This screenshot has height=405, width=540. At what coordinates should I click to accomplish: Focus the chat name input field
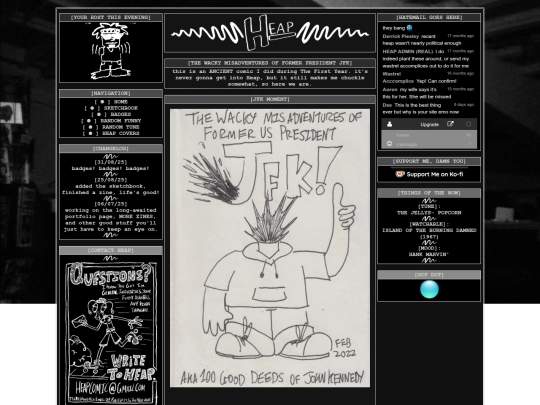(429, 135)
